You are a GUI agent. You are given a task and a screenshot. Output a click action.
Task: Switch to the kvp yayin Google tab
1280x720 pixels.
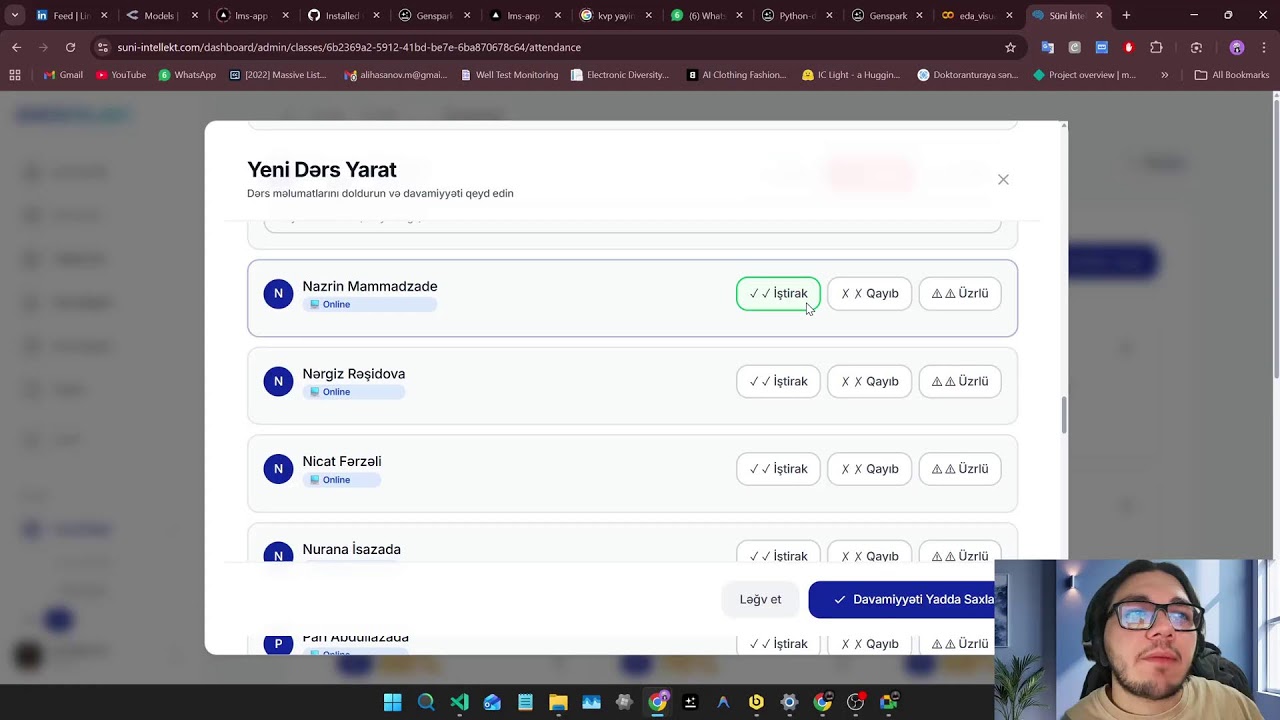point(615,15)
